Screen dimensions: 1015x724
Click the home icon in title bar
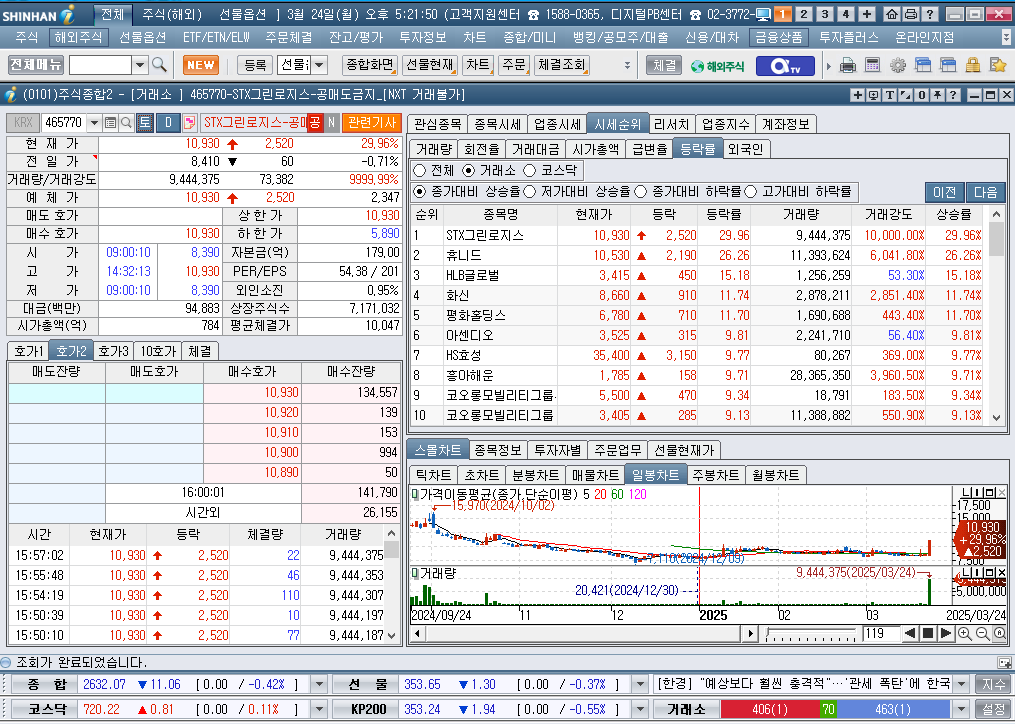(891, 14)
